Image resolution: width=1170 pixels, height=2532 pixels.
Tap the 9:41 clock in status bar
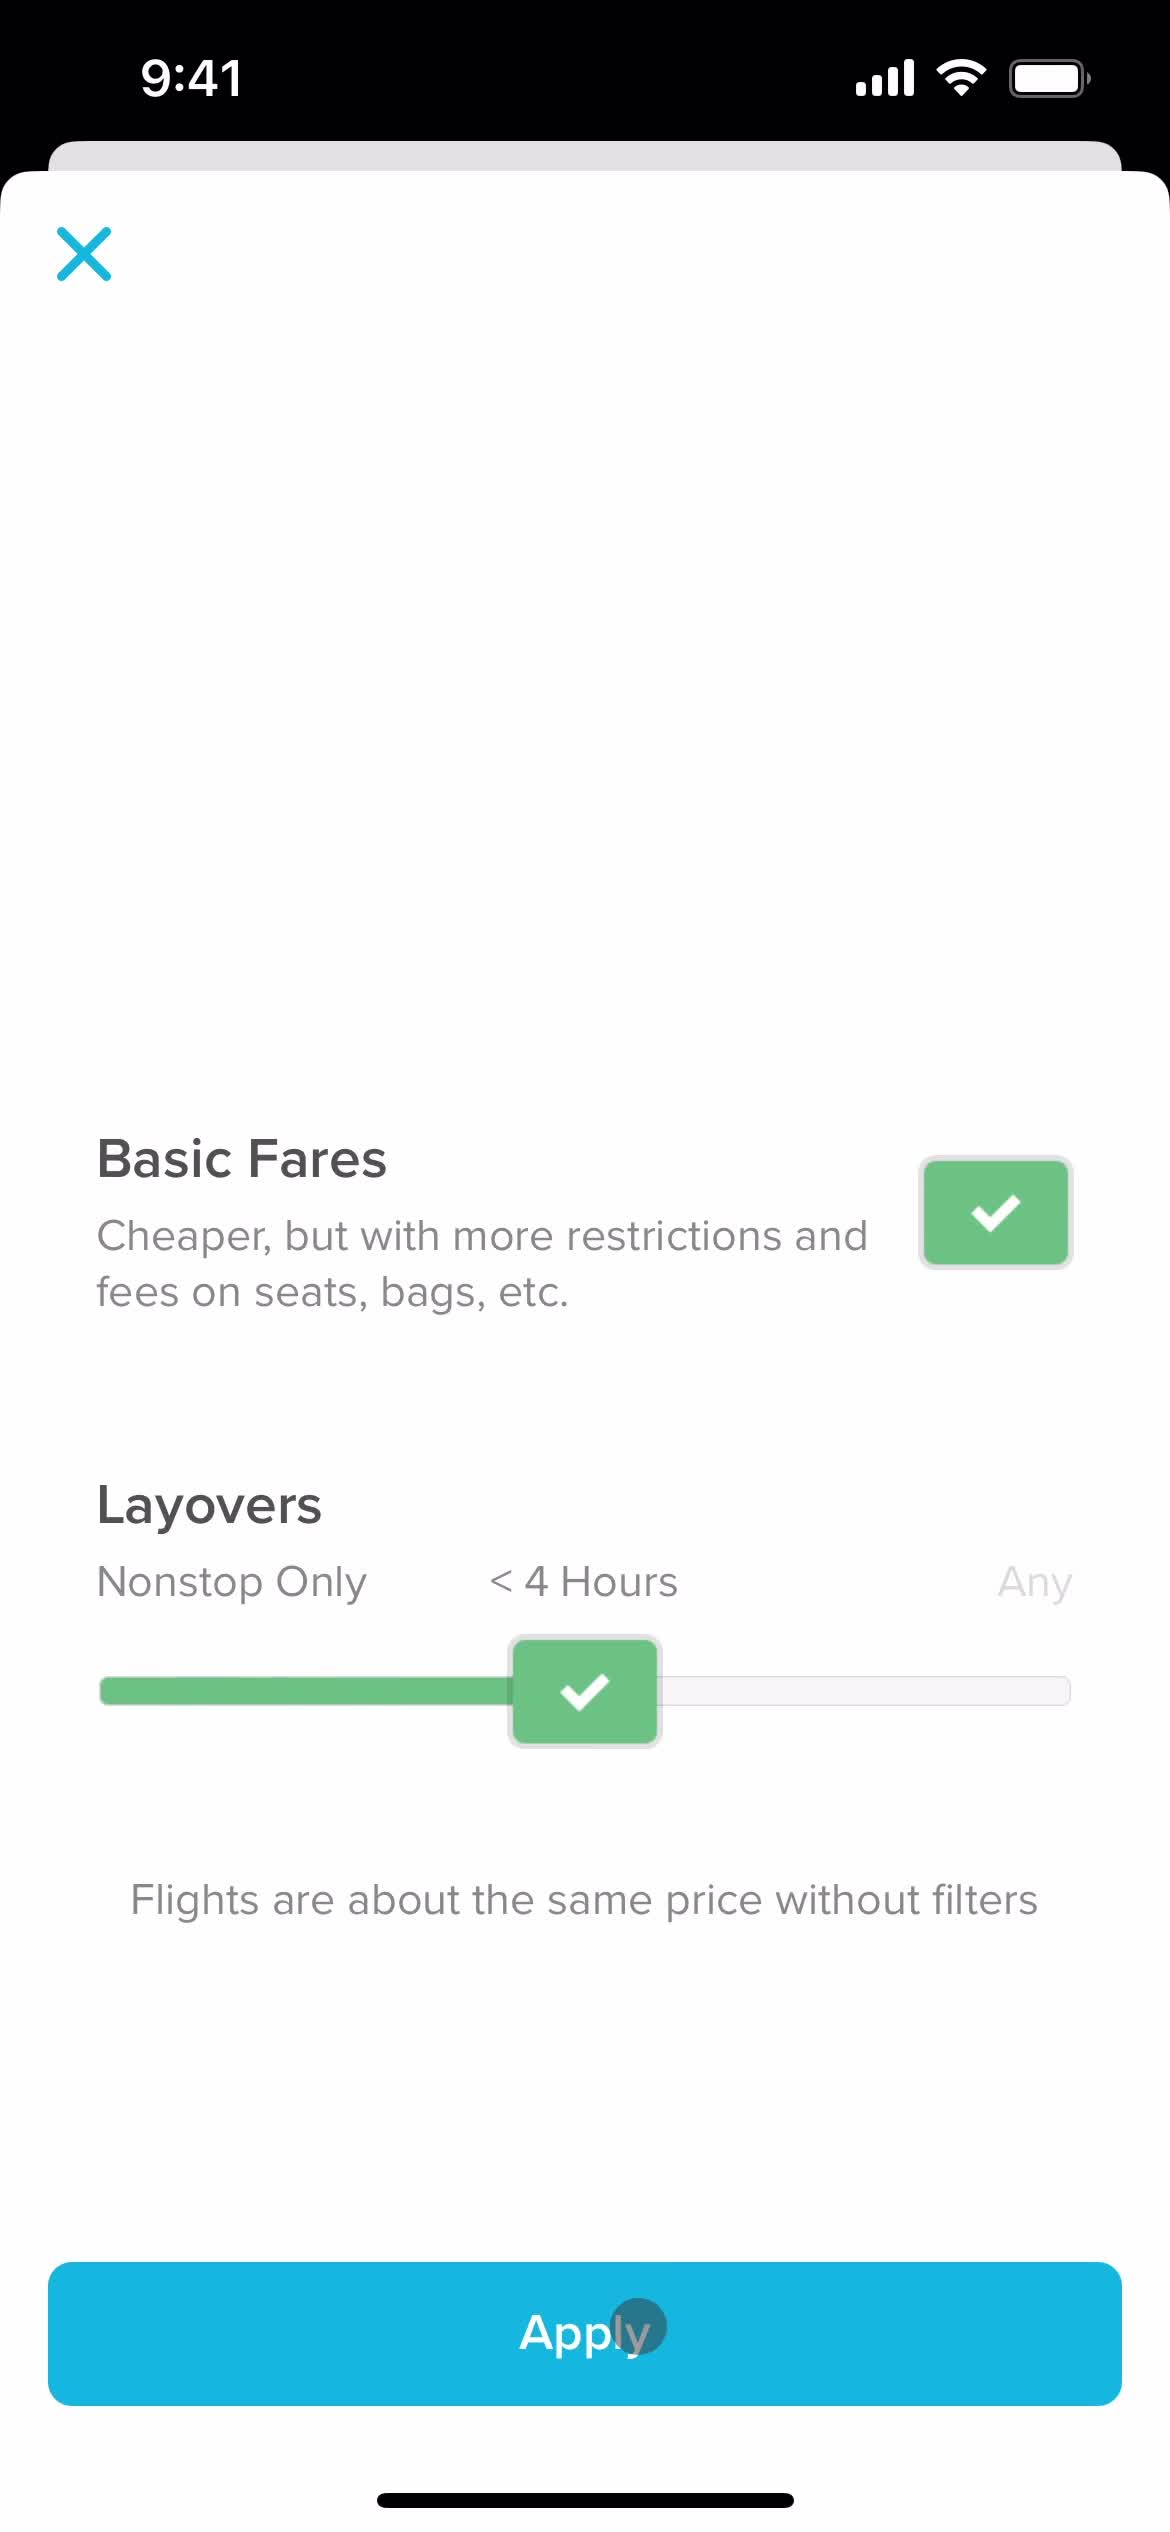pos(191,78)
